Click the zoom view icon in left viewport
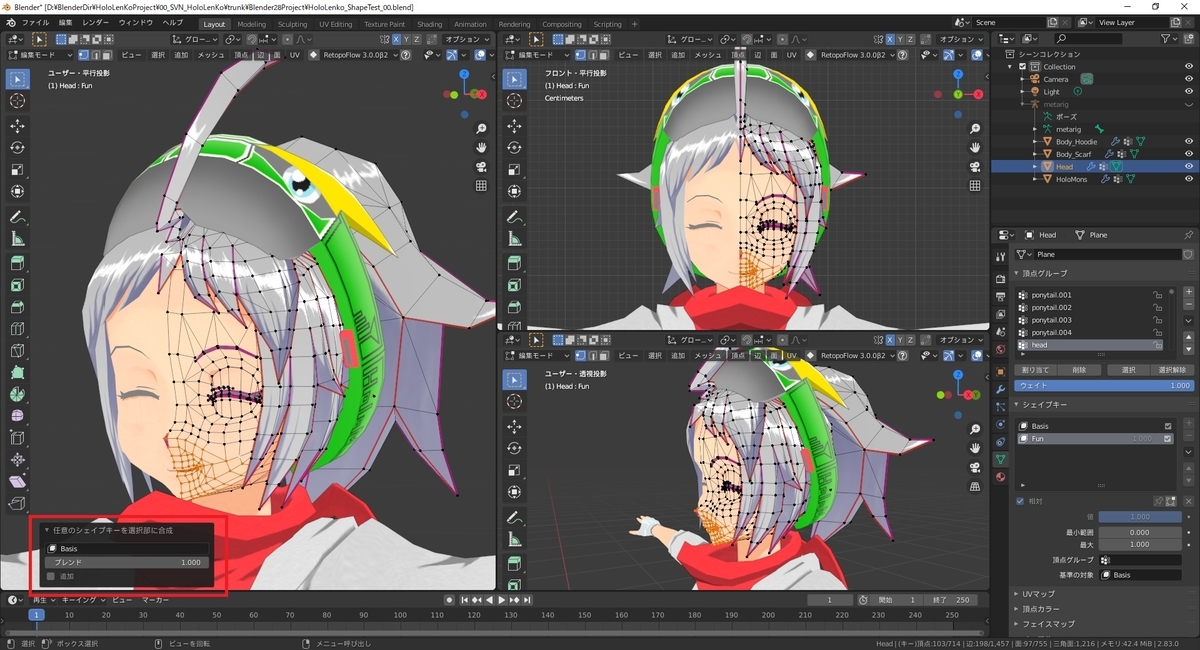The height and width of the screenshot is (650, 1200). (x=480, y=129)
